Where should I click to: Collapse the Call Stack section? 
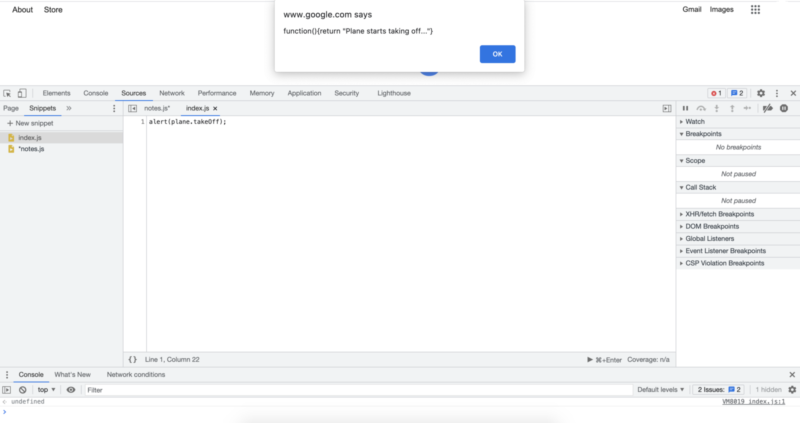coord(738,188)
